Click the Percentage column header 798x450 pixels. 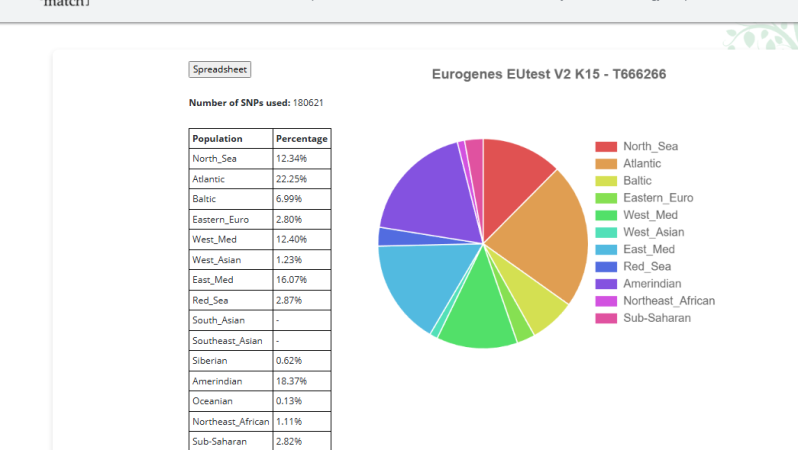click(x=302, y=138)
